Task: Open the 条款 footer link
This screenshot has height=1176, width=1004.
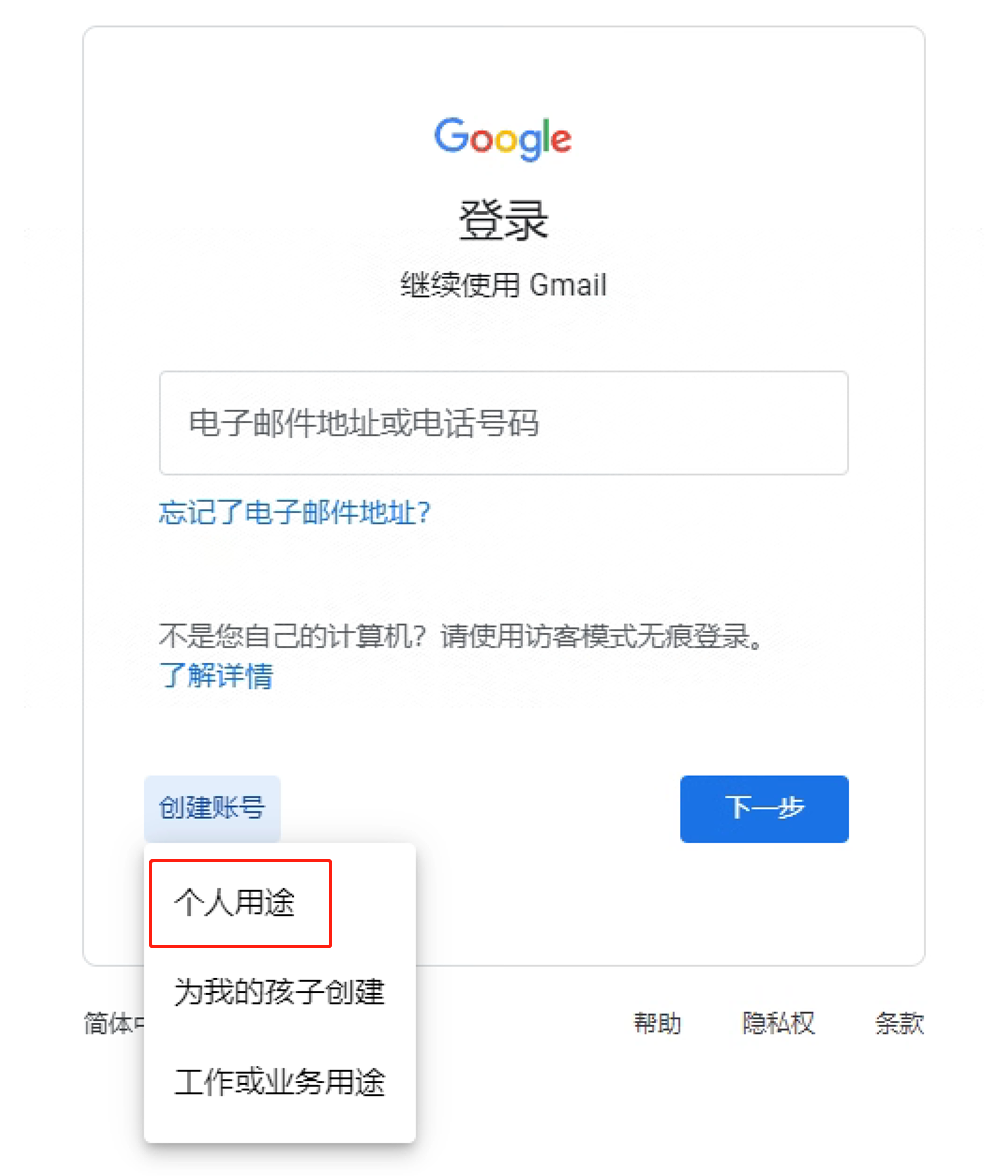Action: [x=899, y=1023]
